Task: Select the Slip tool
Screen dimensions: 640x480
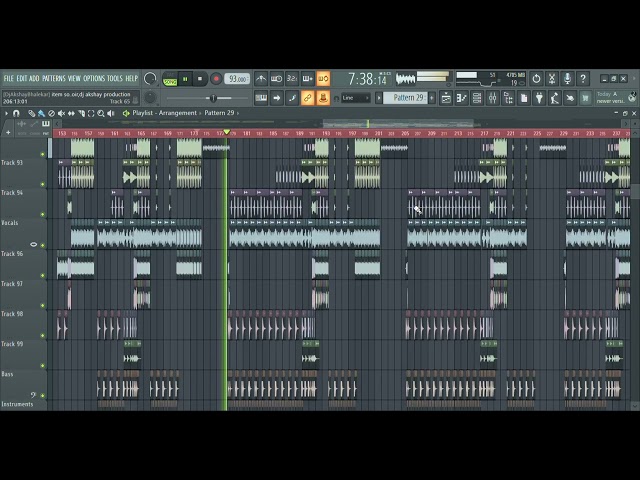Action: coord(71,113)
